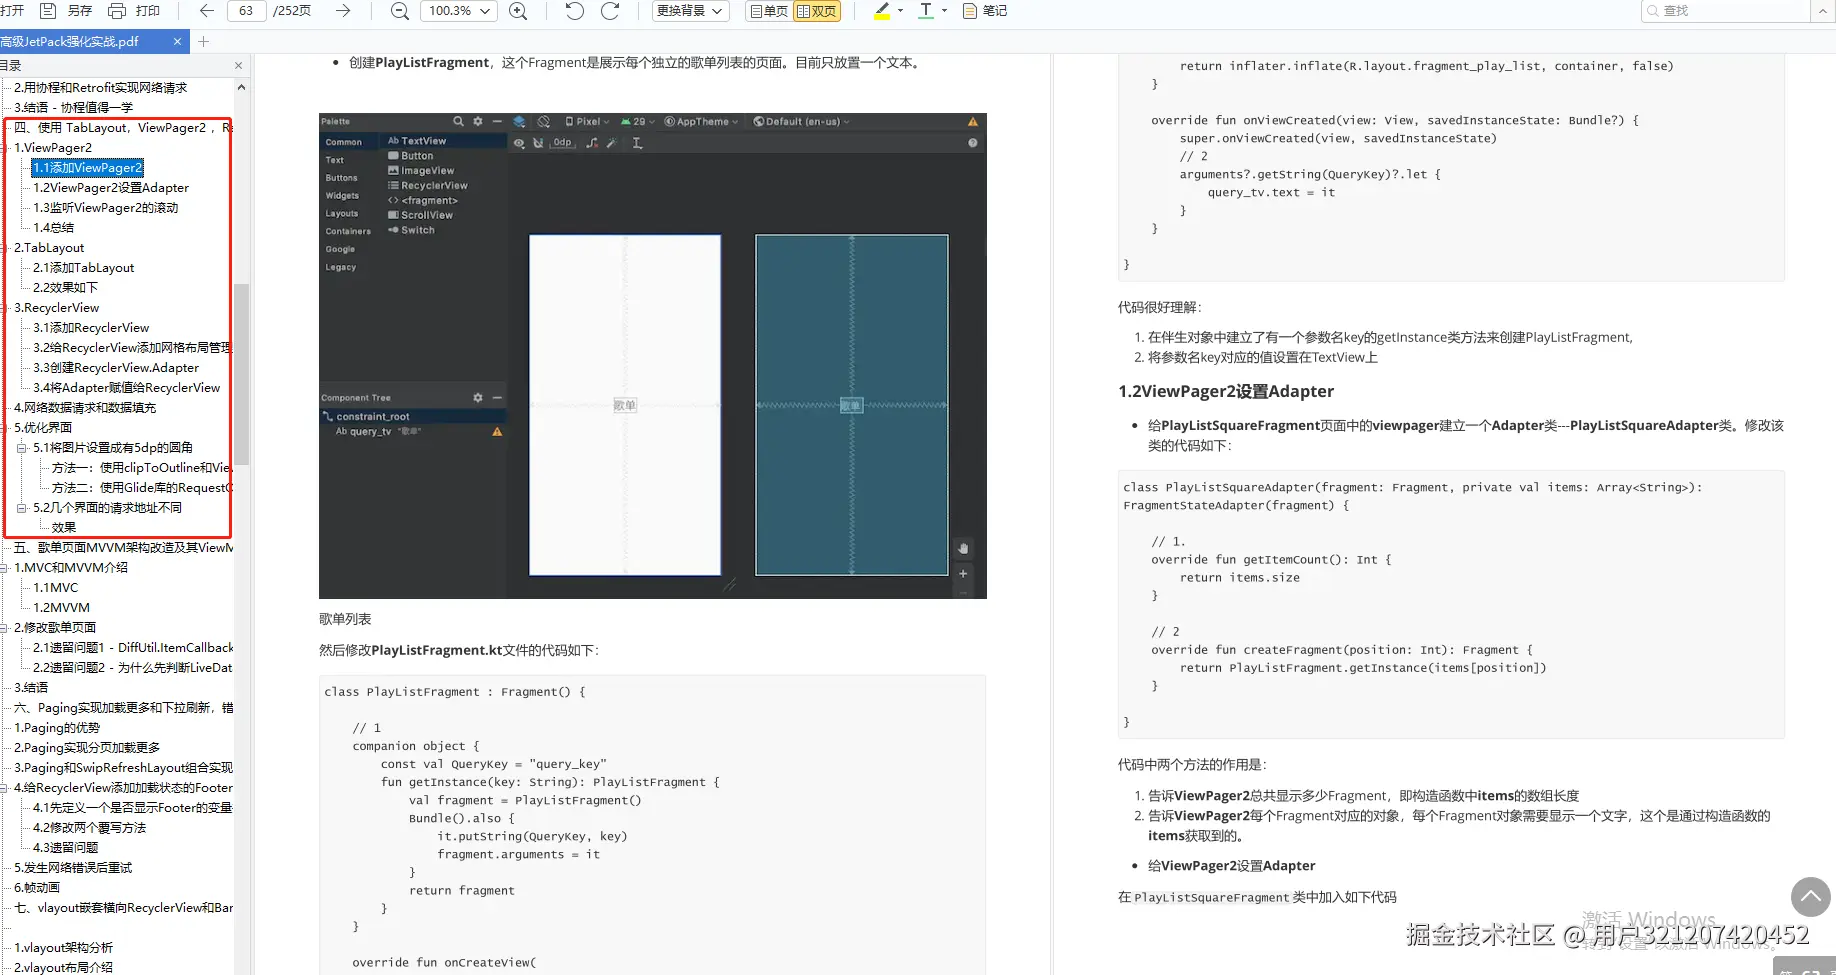Collapse the 2.修改歌单页面 tree node

point(4,628)
